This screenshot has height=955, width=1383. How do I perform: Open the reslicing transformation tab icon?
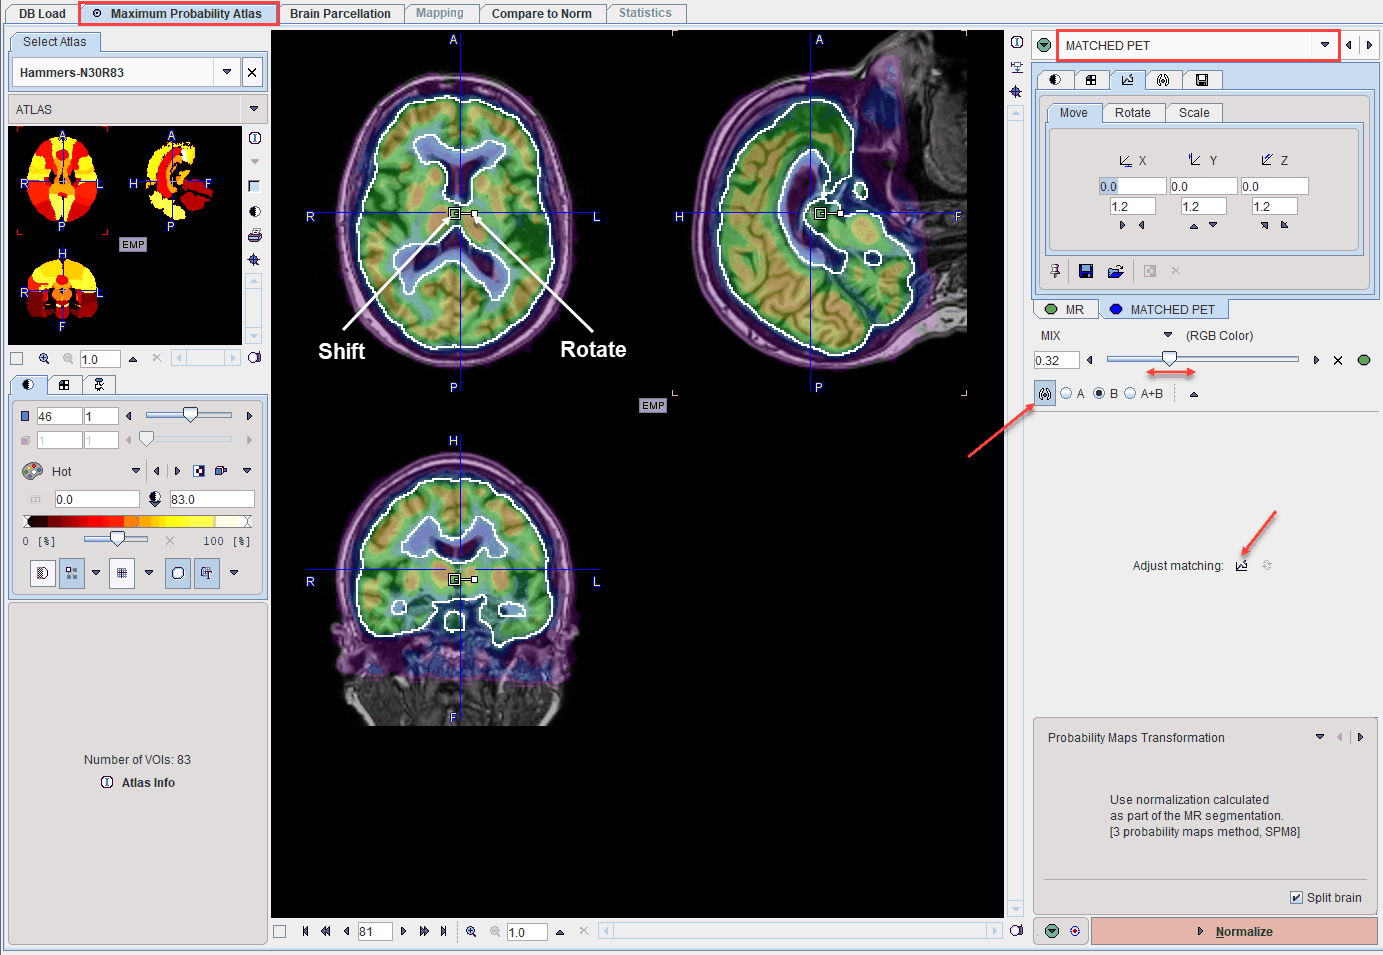[x=1127, y=80]
